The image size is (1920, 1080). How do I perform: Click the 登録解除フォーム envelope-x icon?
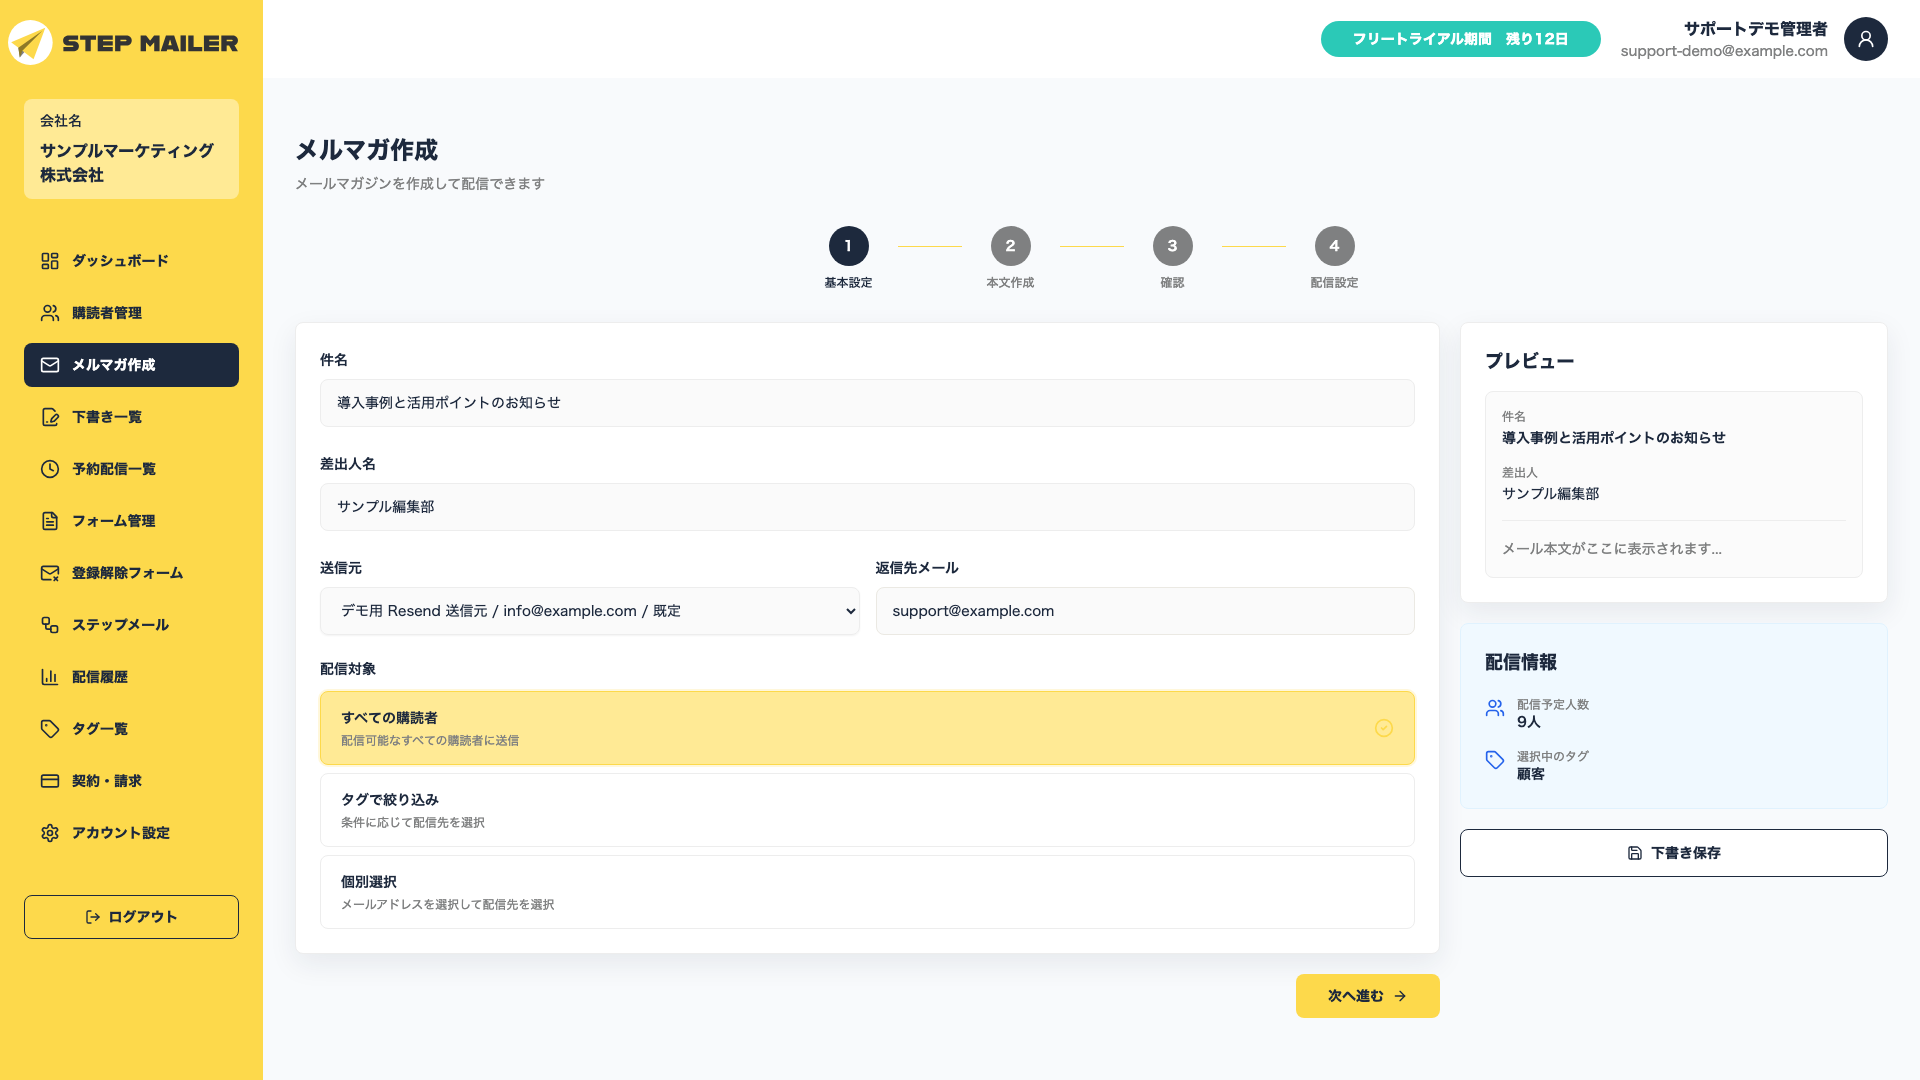50,573
